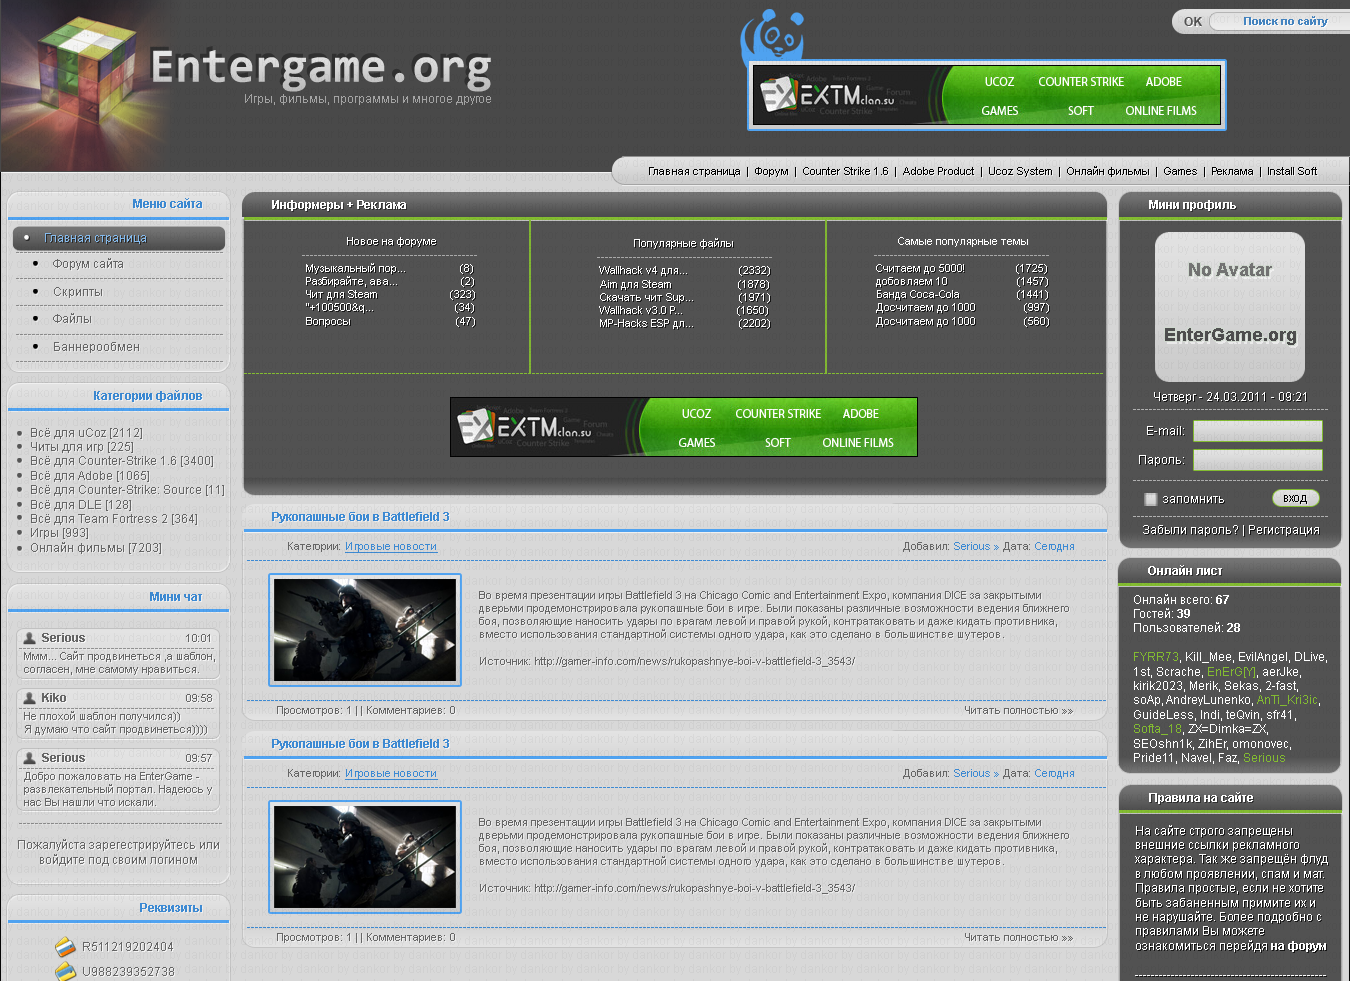Open category Читы для игр [225]
This screenshot has height=981, width=1350.
[82, 447]
